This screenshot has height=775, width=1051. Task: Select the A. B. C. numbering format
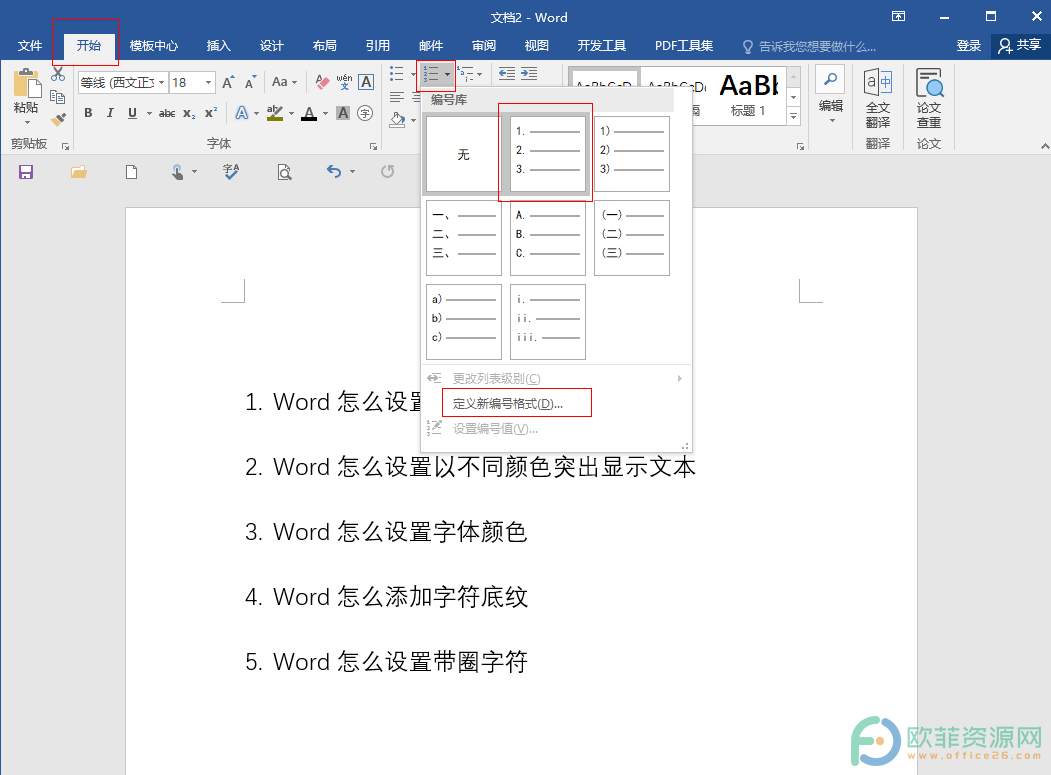coord(548,238)
